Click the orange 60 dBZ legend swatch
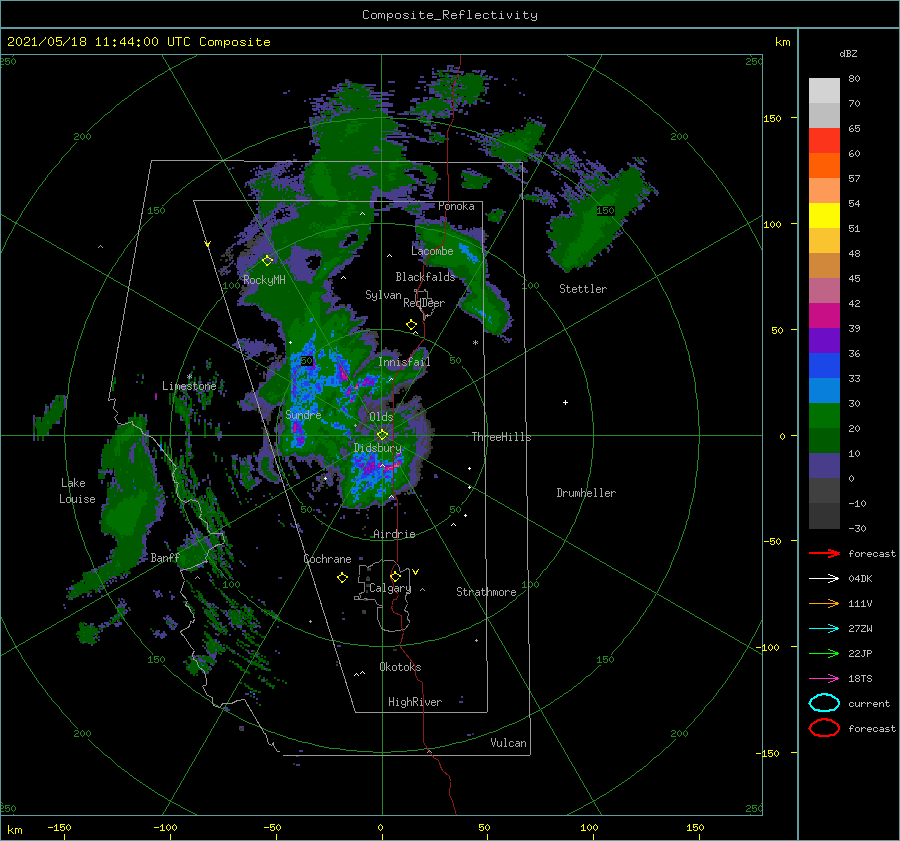900x841 pixels. coord(824,165)
